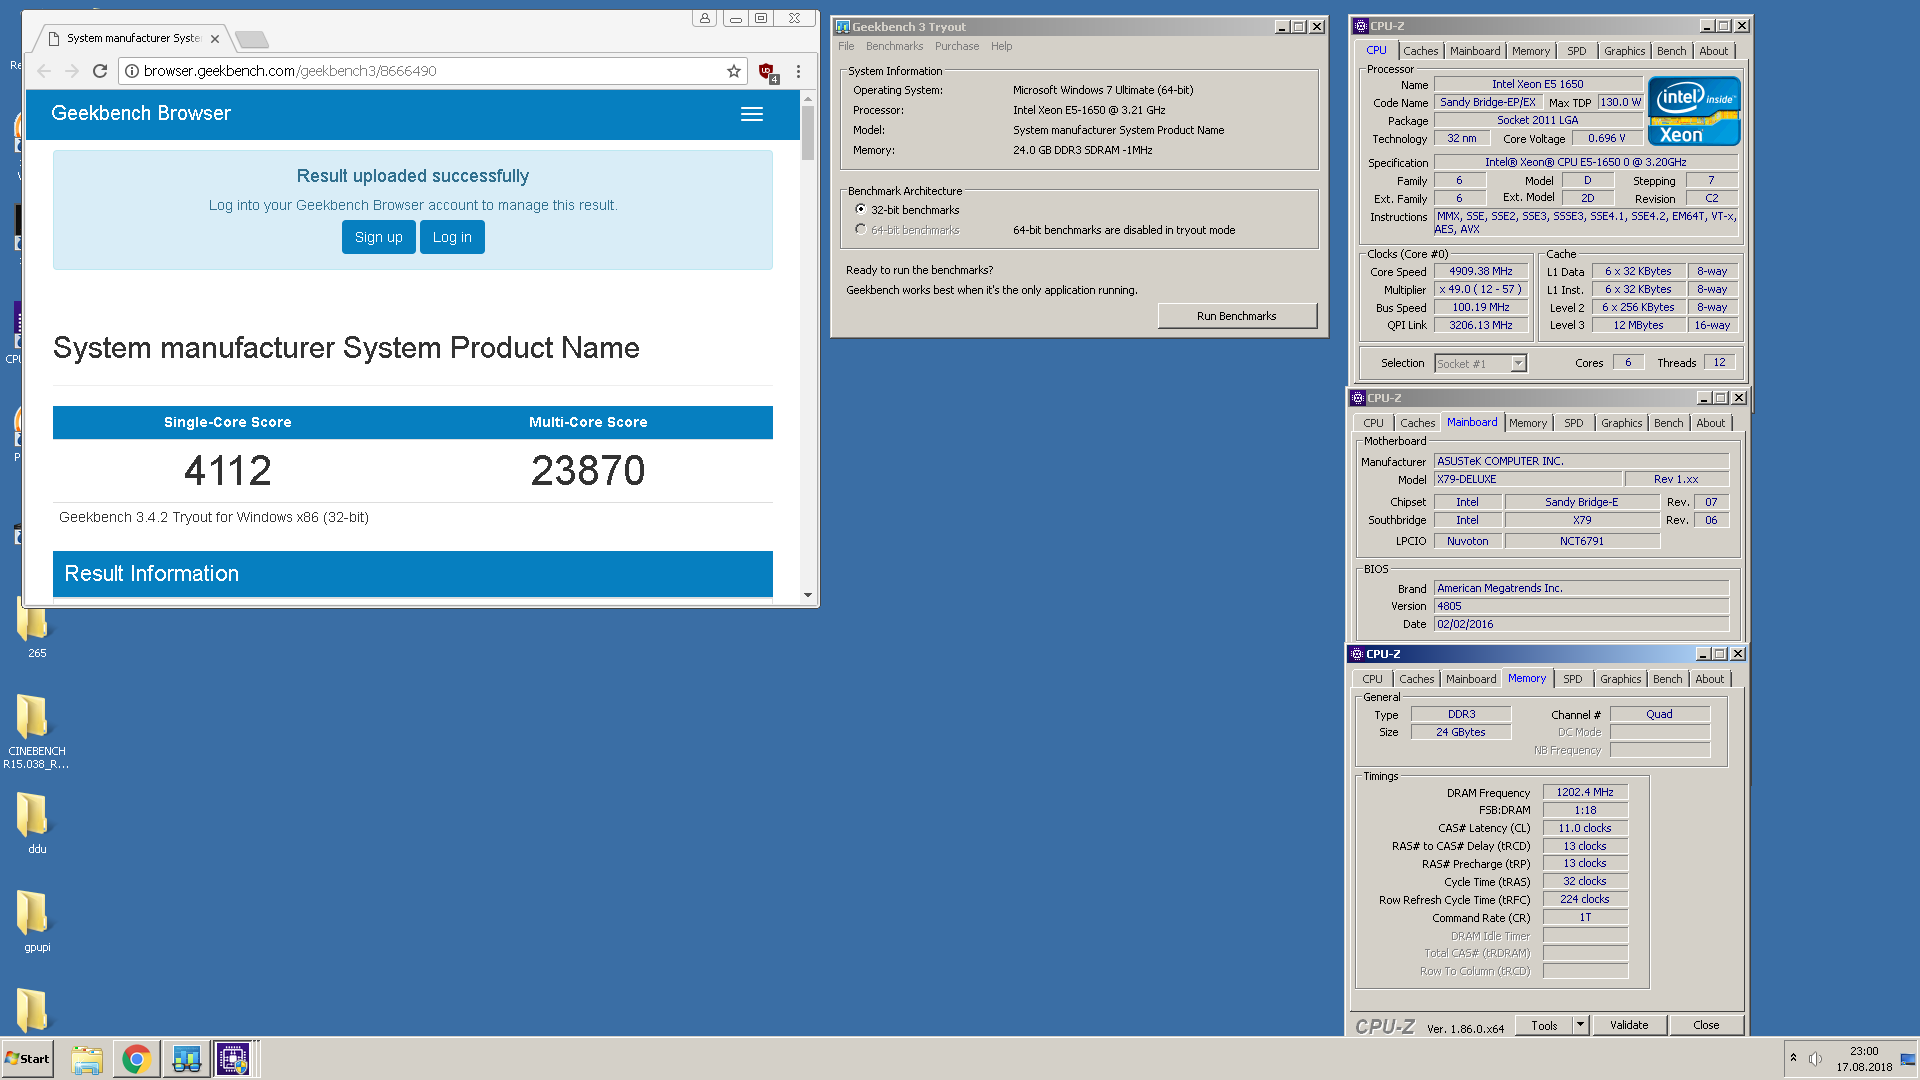
Task: Open the Geekbench taskbar icon
Action: pos(186,1059)
